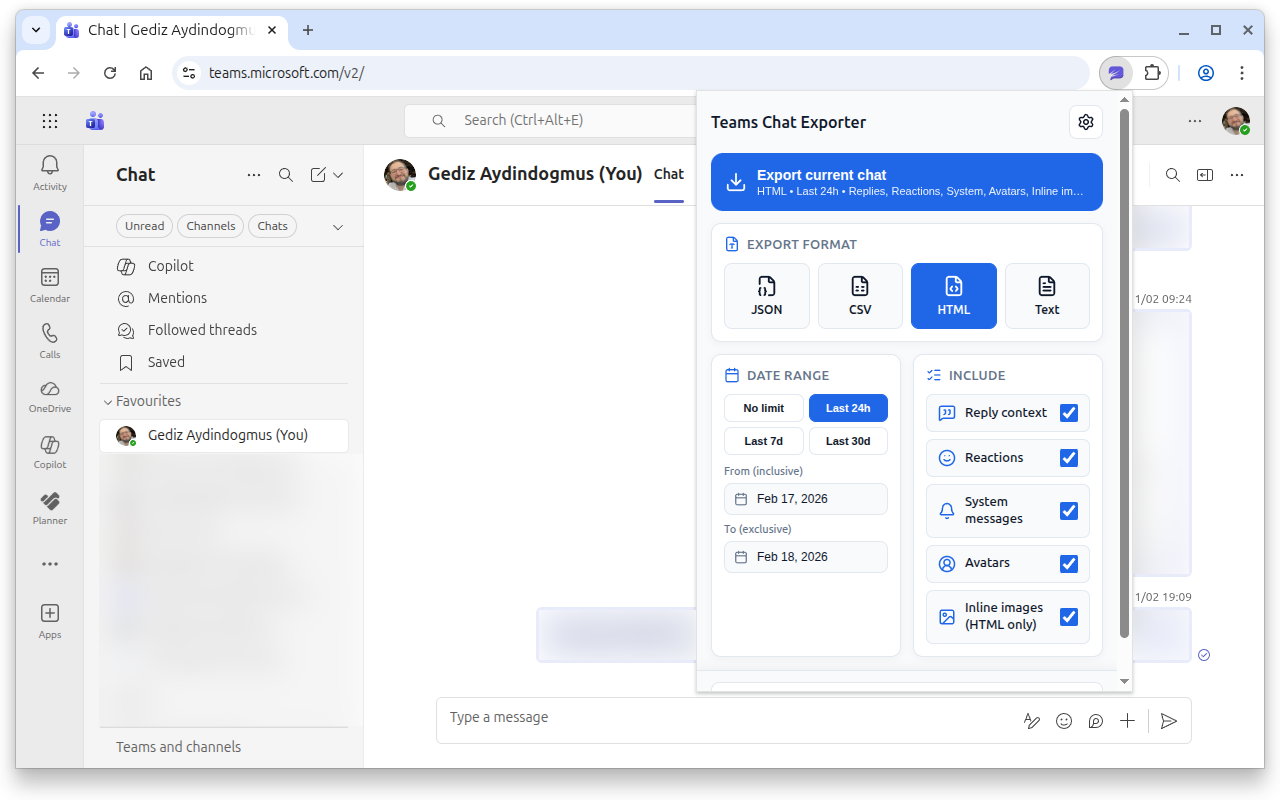The image size is (1280, 800).
Task: Open message formatting options icon
Action: [x=1032, y=721]
